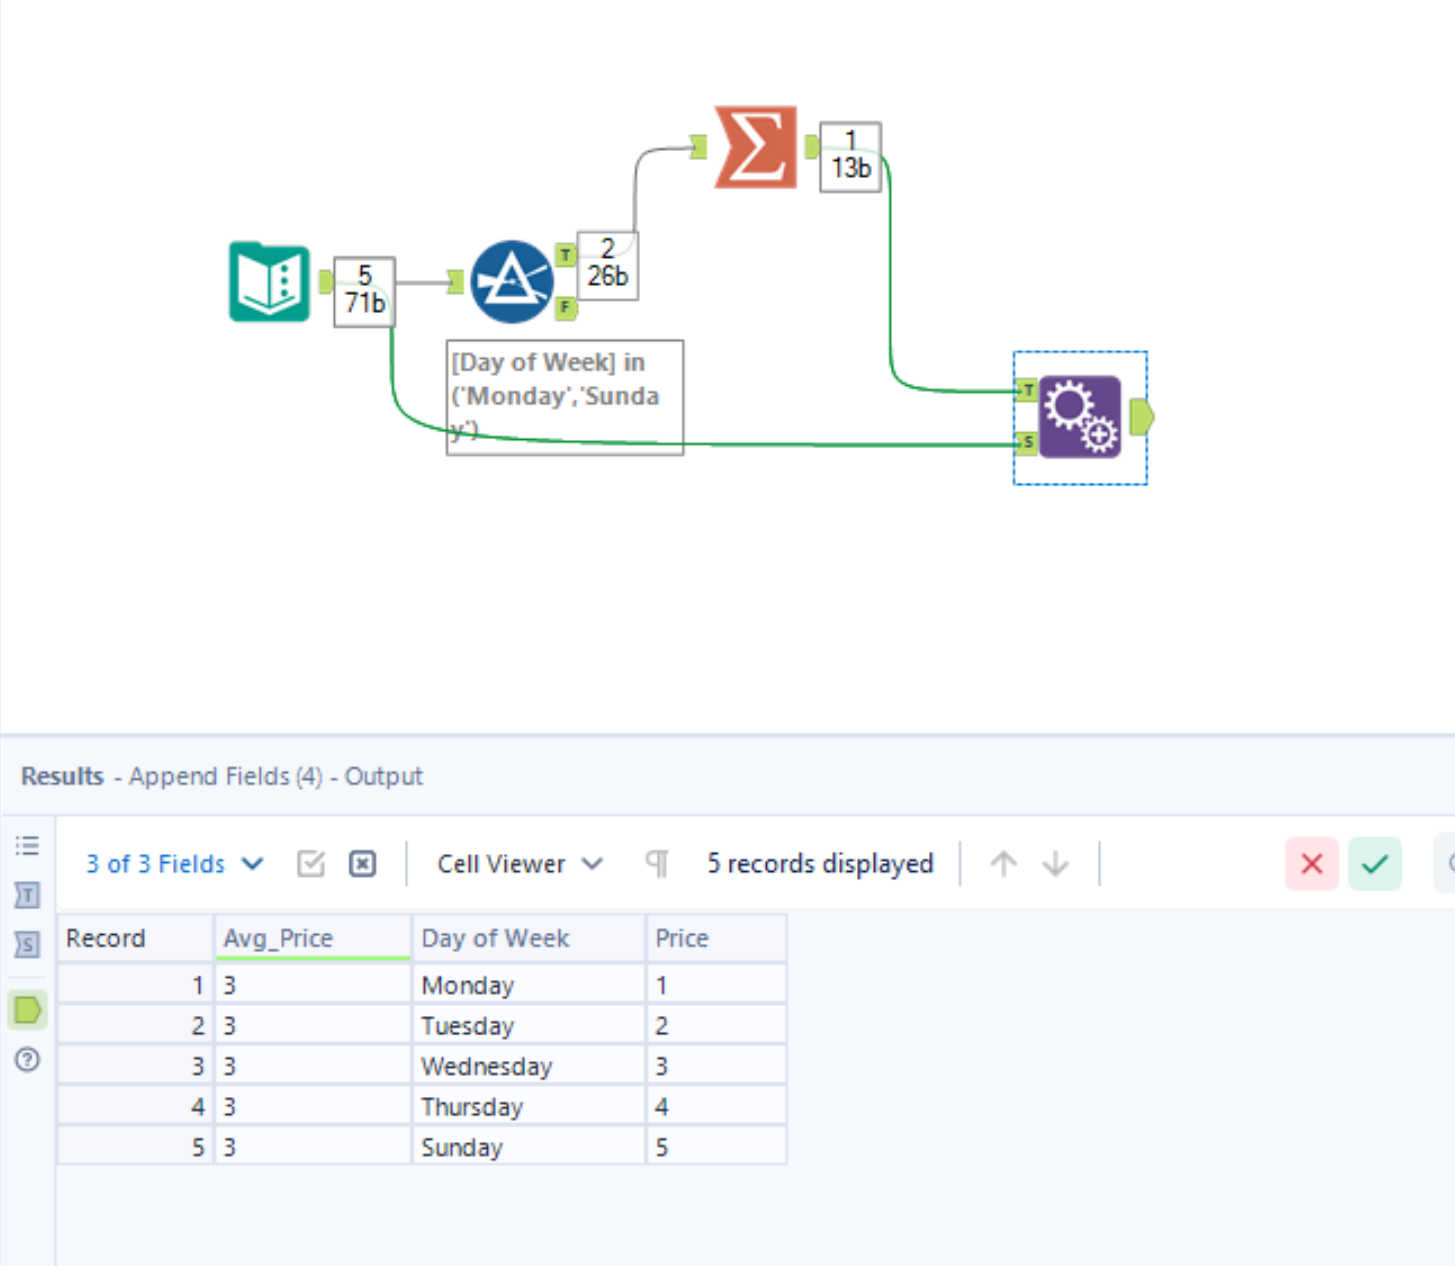Image resolution: width=1455 pixels, height=1266 pixels.
Task: Sort records by the Avg_Price column header
Action: [x=278, y=938]
